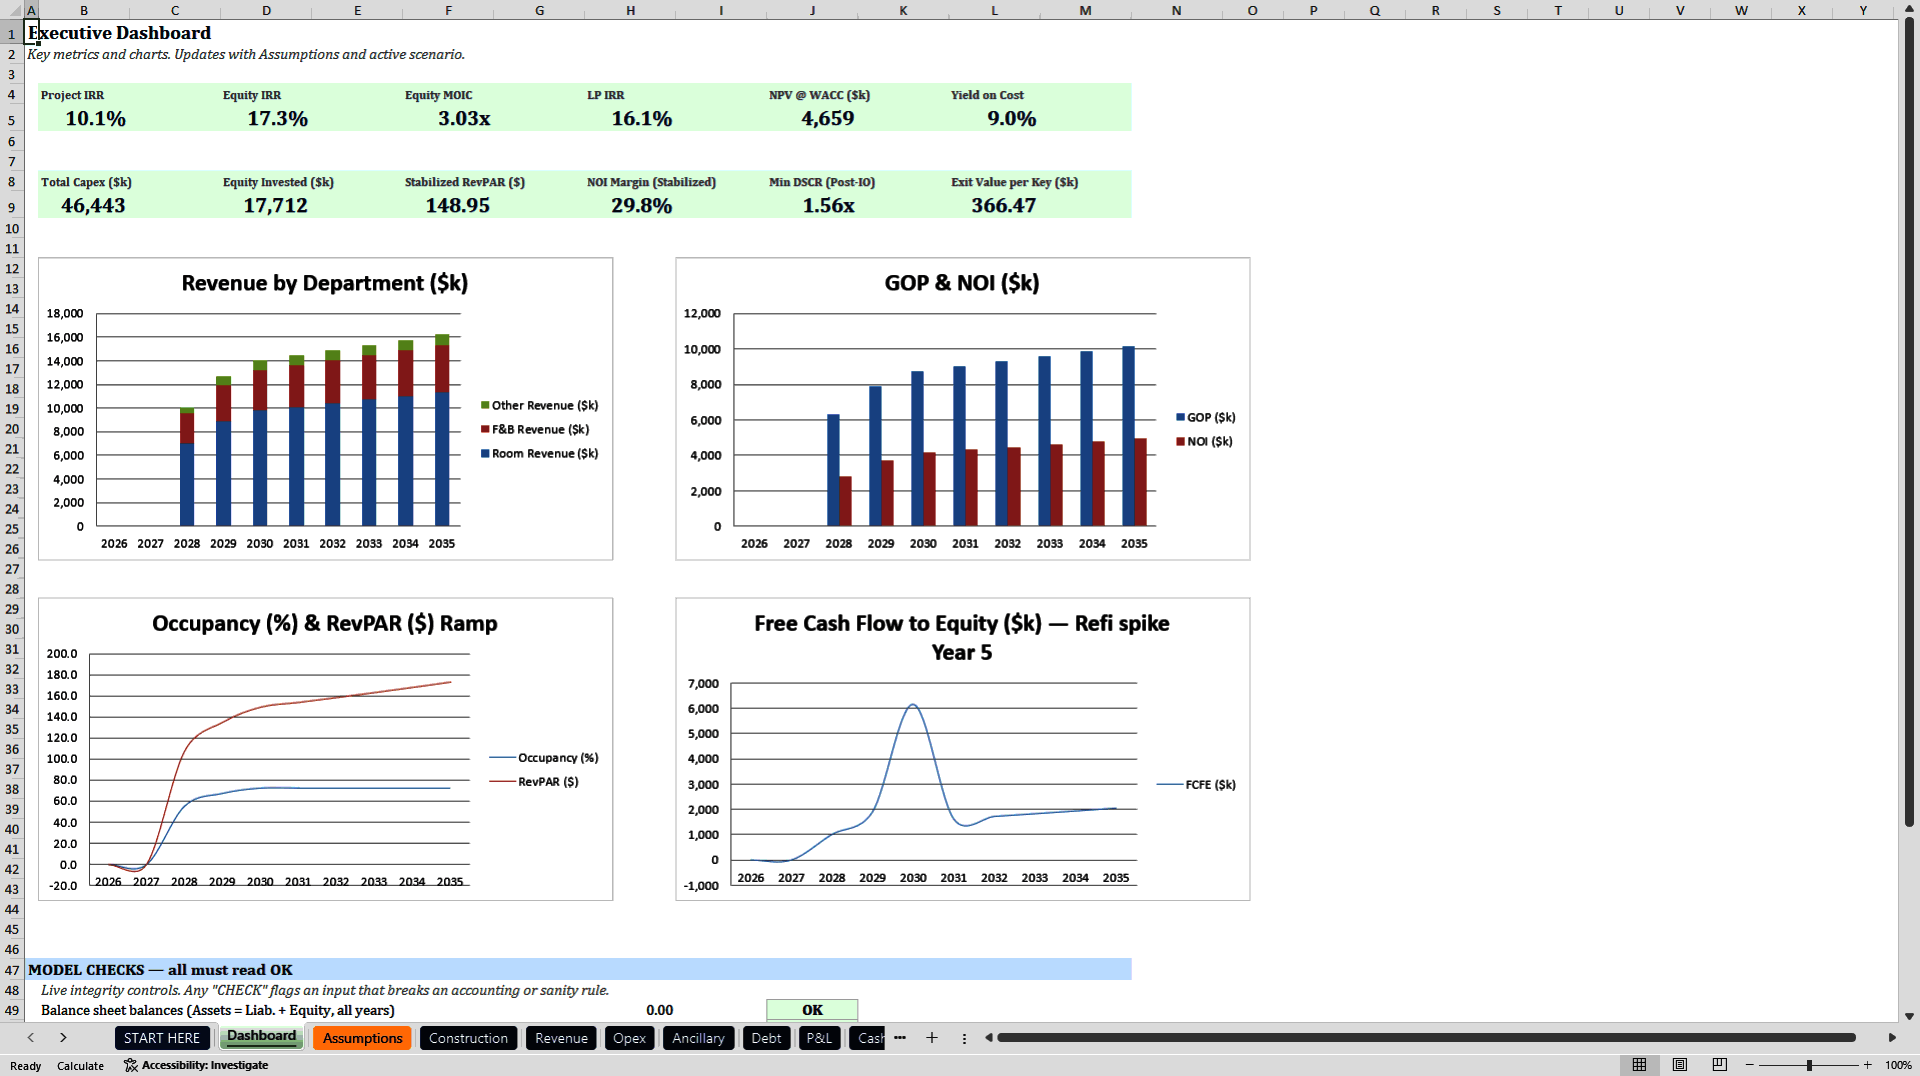Click the vertical scrollbar down arrow

coord(1909,1016)
